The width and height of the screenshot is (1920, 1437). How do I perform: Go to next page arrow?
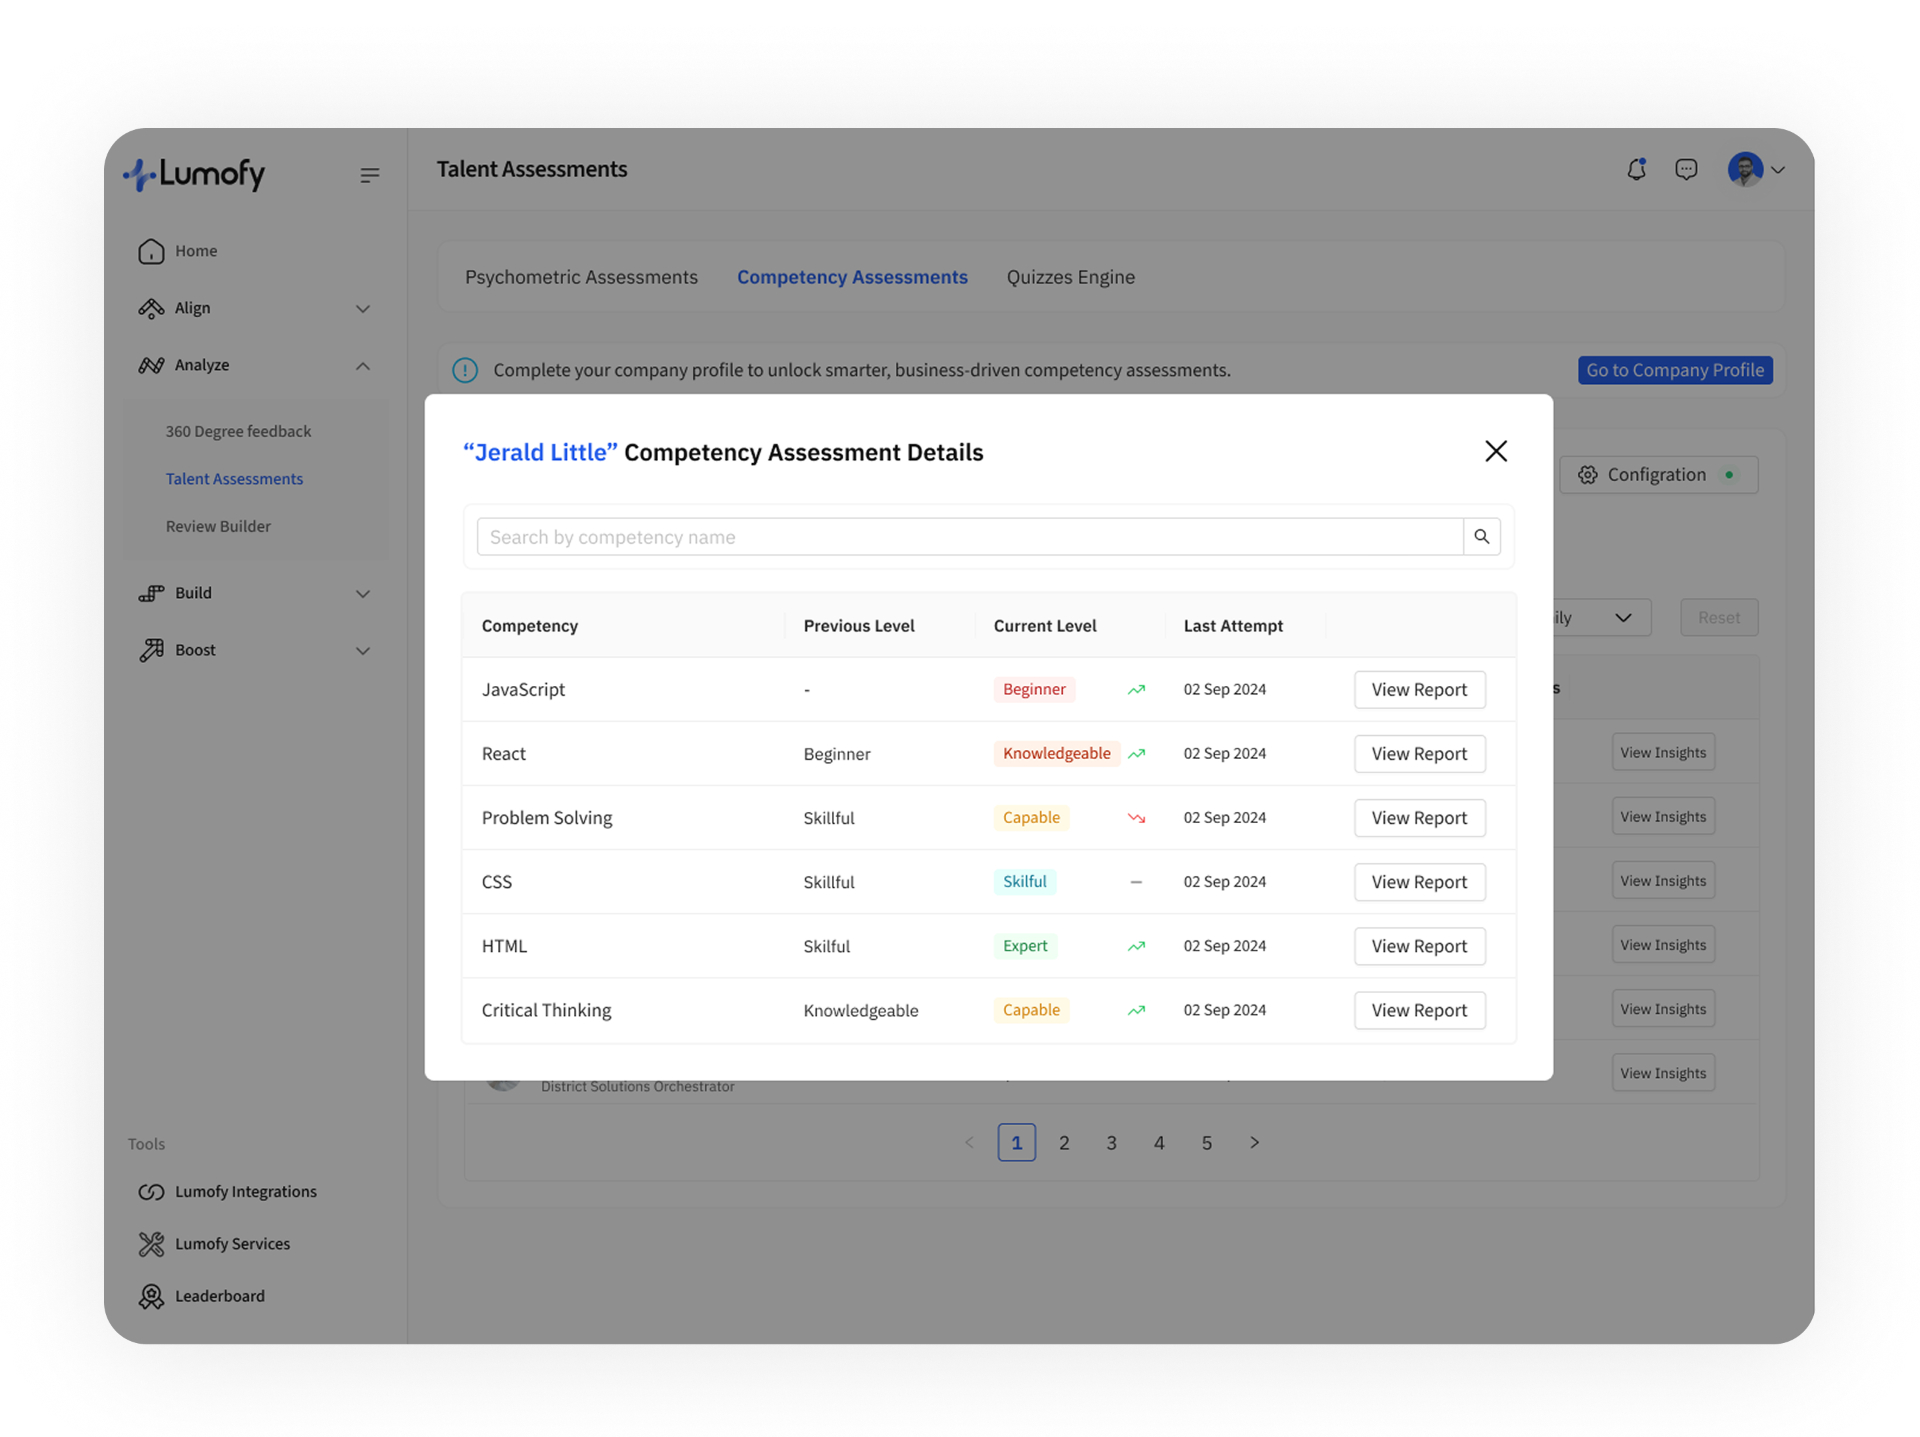tap(1254, 1142)
